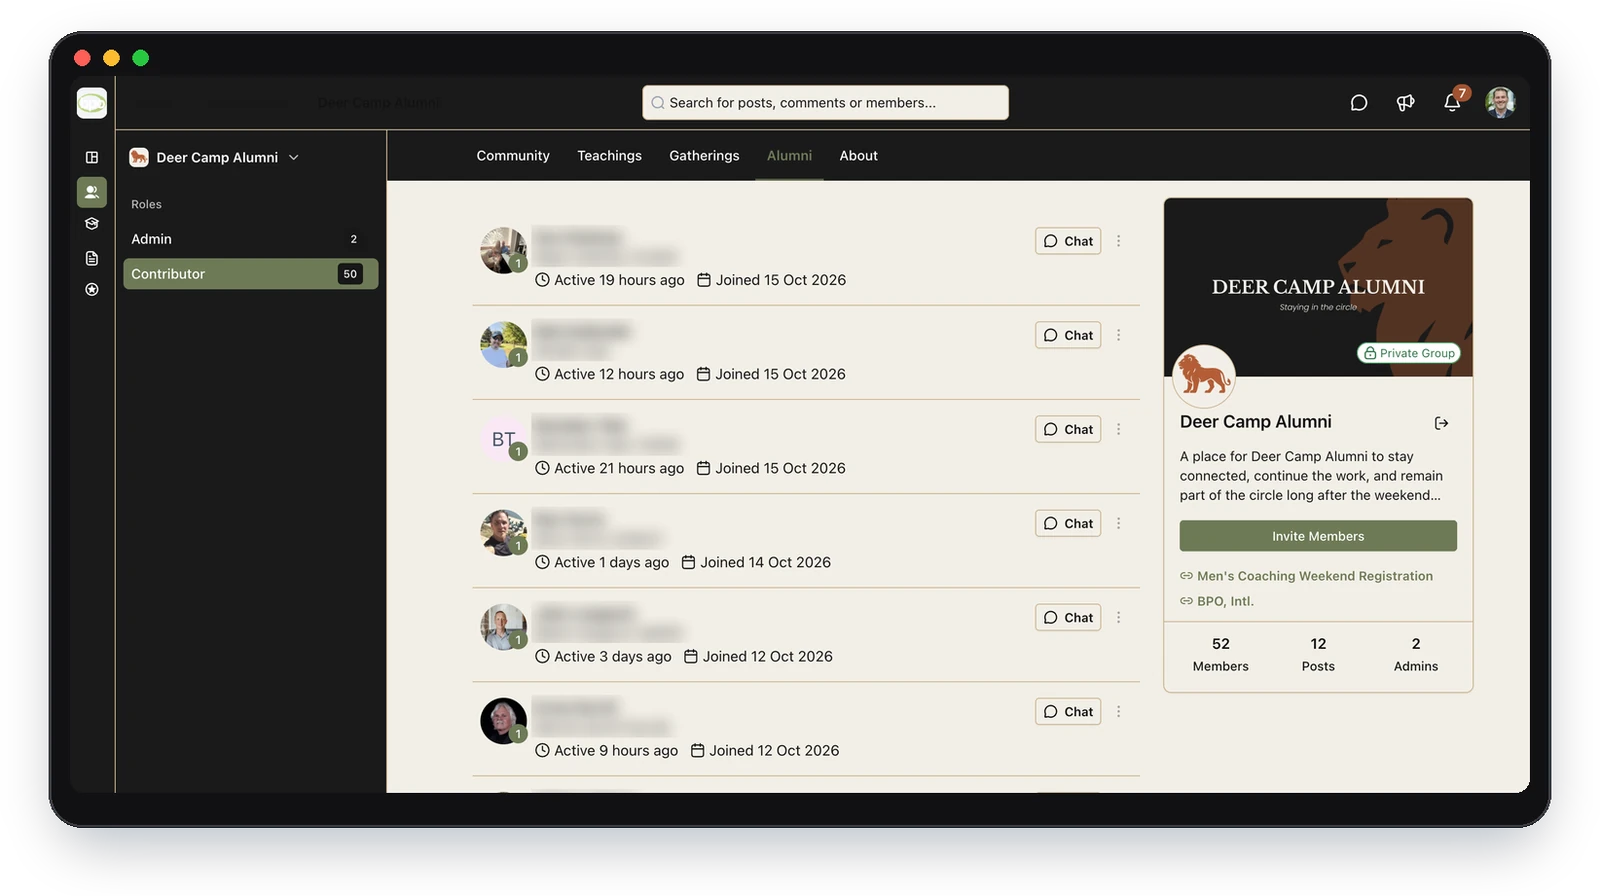
Task: Chat with member active 3 days ago
Action: pyautogui.click(x=1068, y=617)
